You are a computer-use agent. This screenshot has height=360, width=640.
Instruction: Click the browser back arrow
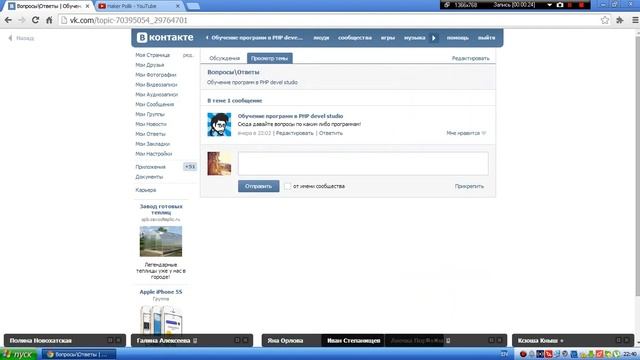pos(8,20)
